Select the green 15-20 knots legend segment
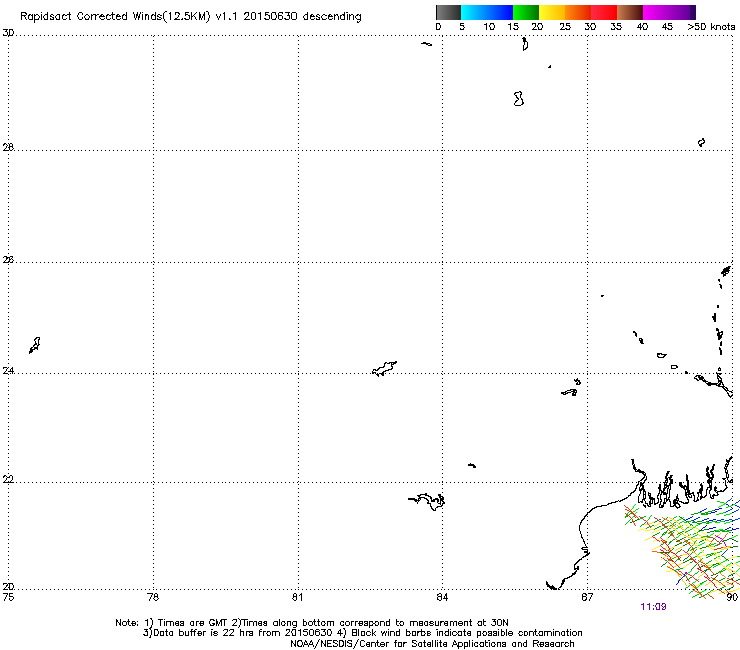The image size is (740, 650). (526, 12)
